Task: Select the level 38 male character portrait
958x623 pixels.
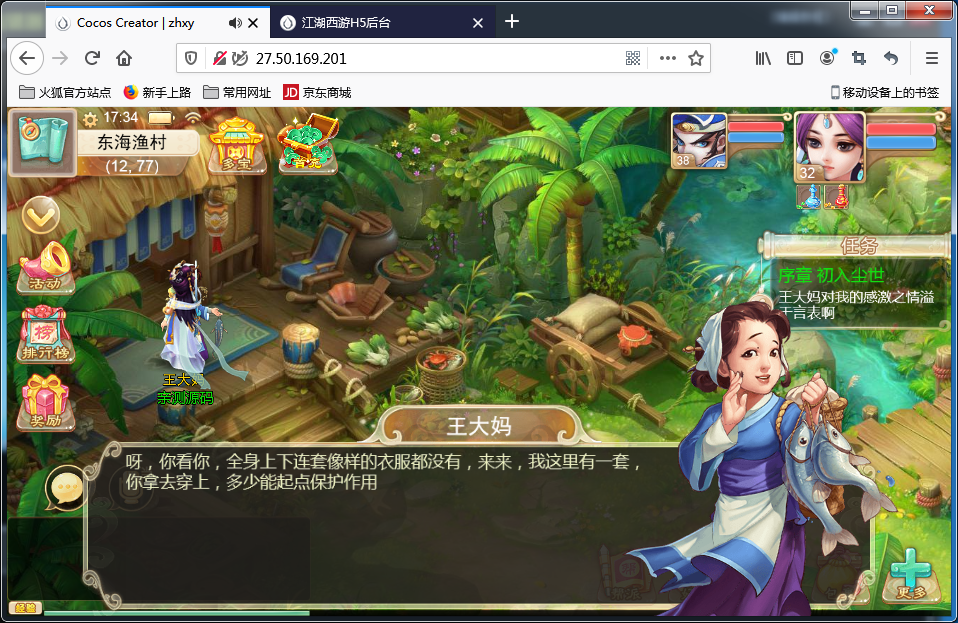Action: click(x=699, y=140)
